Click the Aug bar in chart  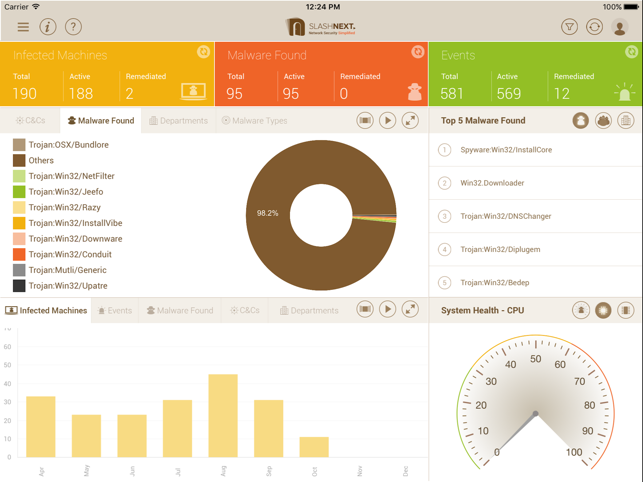(223, 416)
